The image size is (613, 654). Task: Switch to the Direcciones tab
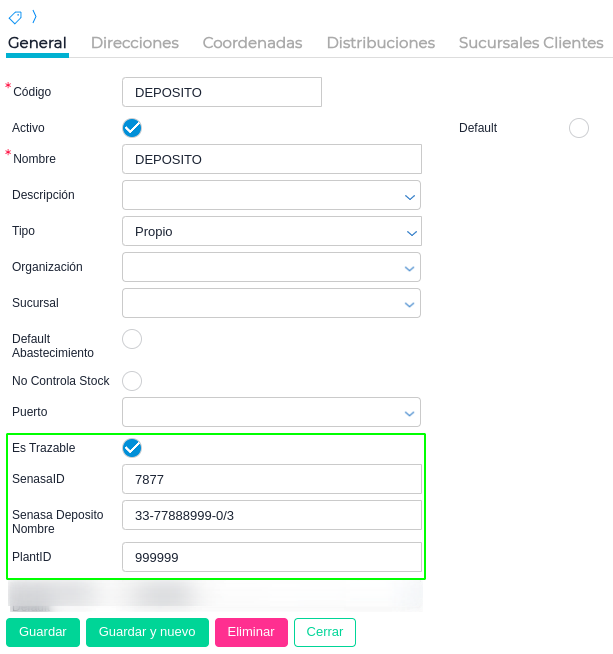point(135,43)
